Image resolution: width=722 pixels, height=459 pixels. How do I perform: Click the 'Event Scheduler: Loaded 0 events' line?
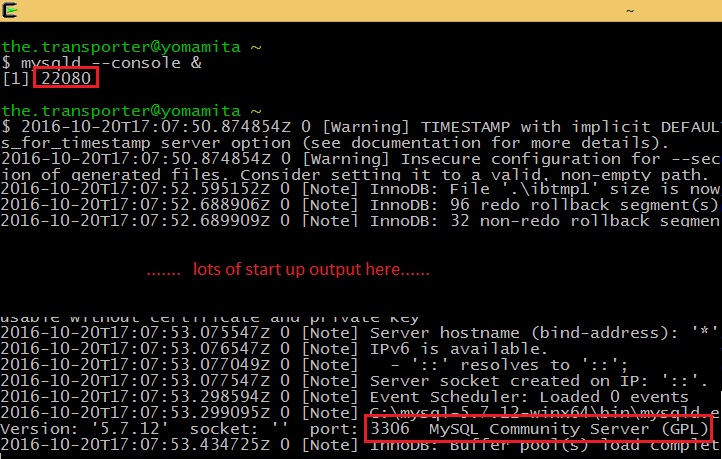[345, 397]
